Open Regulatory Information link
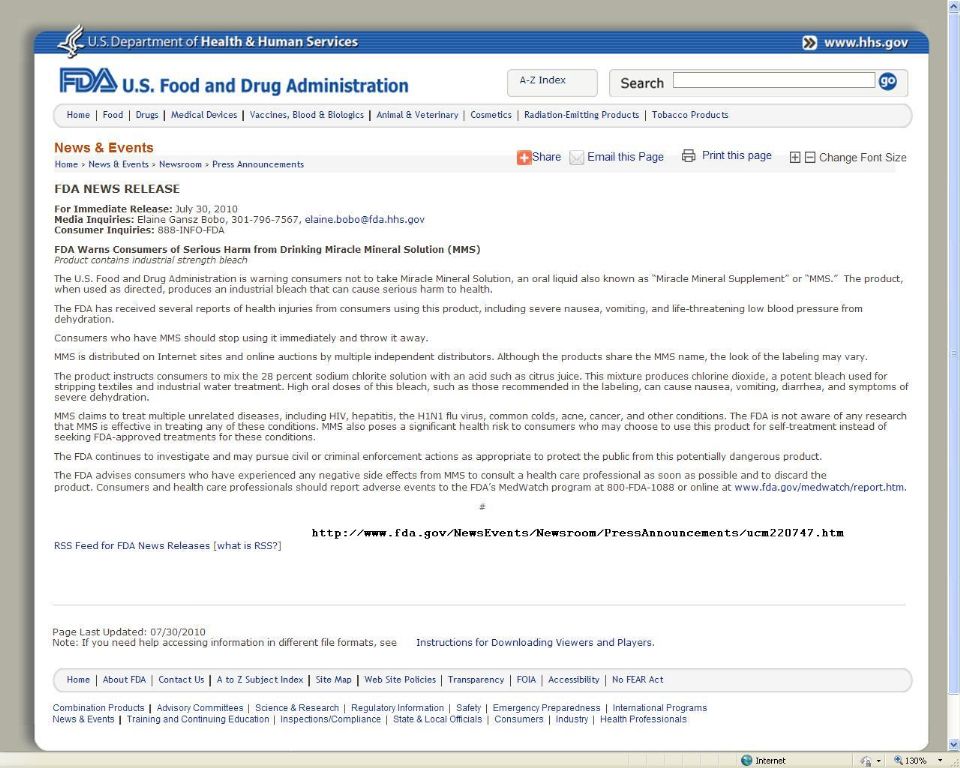This screenshot has height=768, width=960. tap(397, 708)
